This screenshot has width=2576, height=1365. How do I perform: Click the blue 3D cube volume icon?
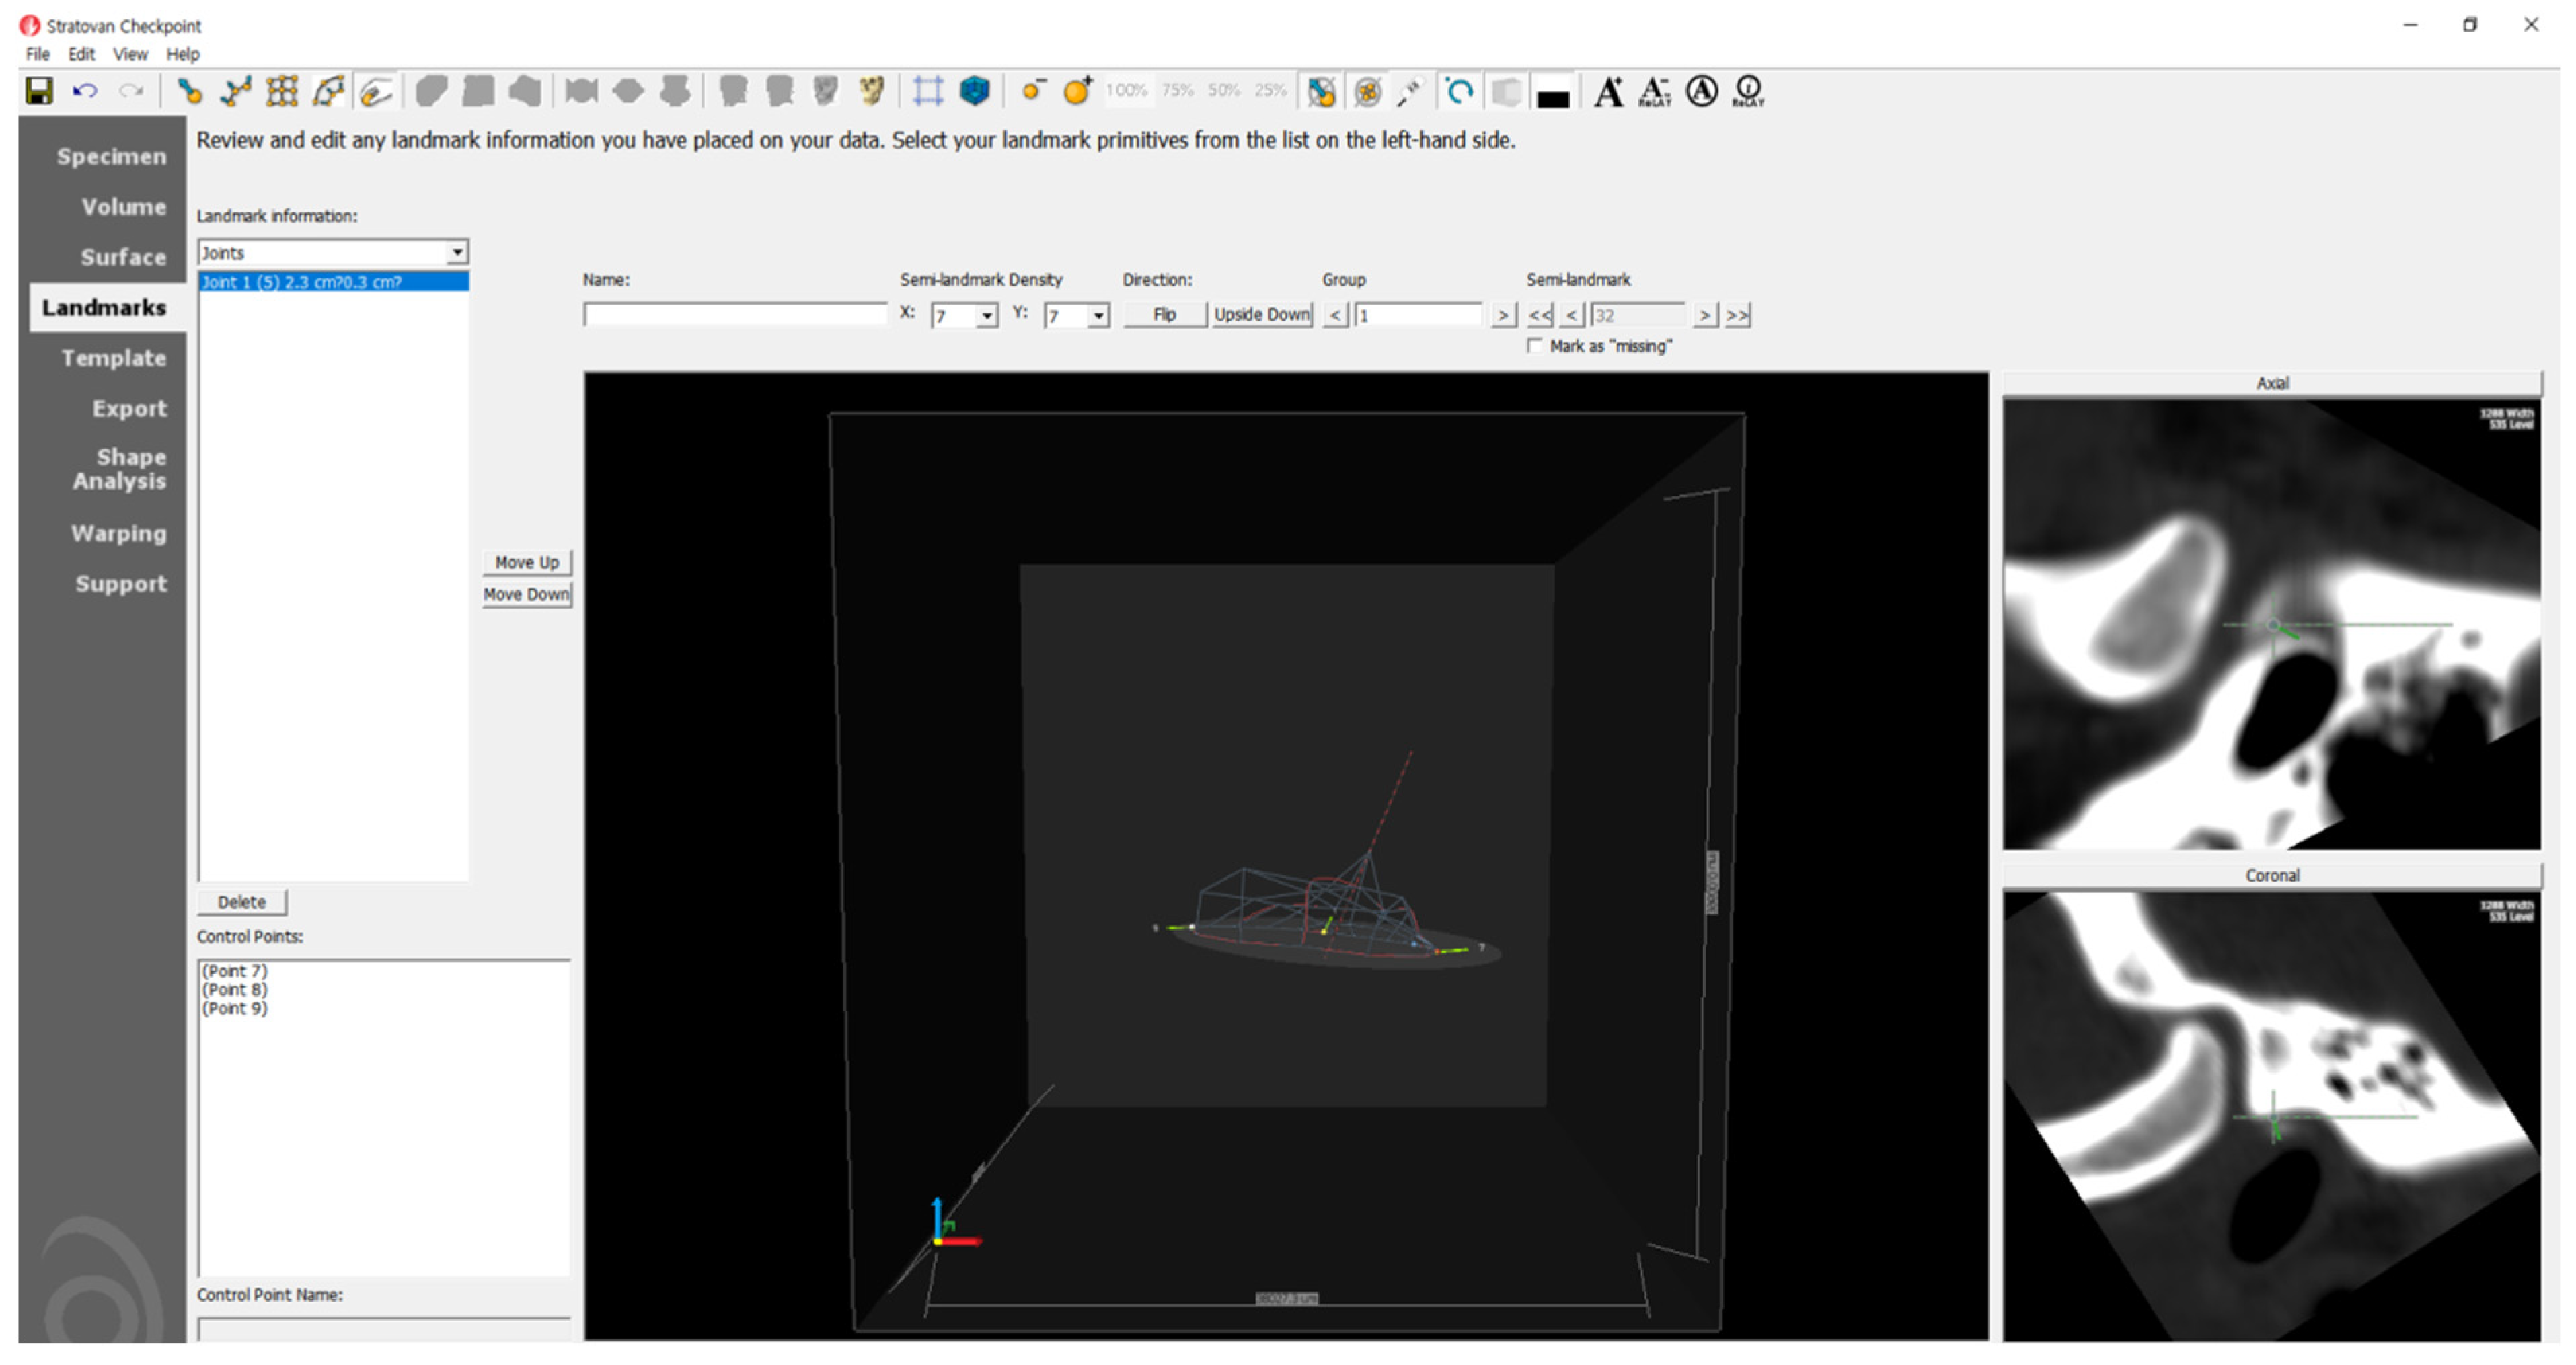pyautogui.click(x=974, y=92)
